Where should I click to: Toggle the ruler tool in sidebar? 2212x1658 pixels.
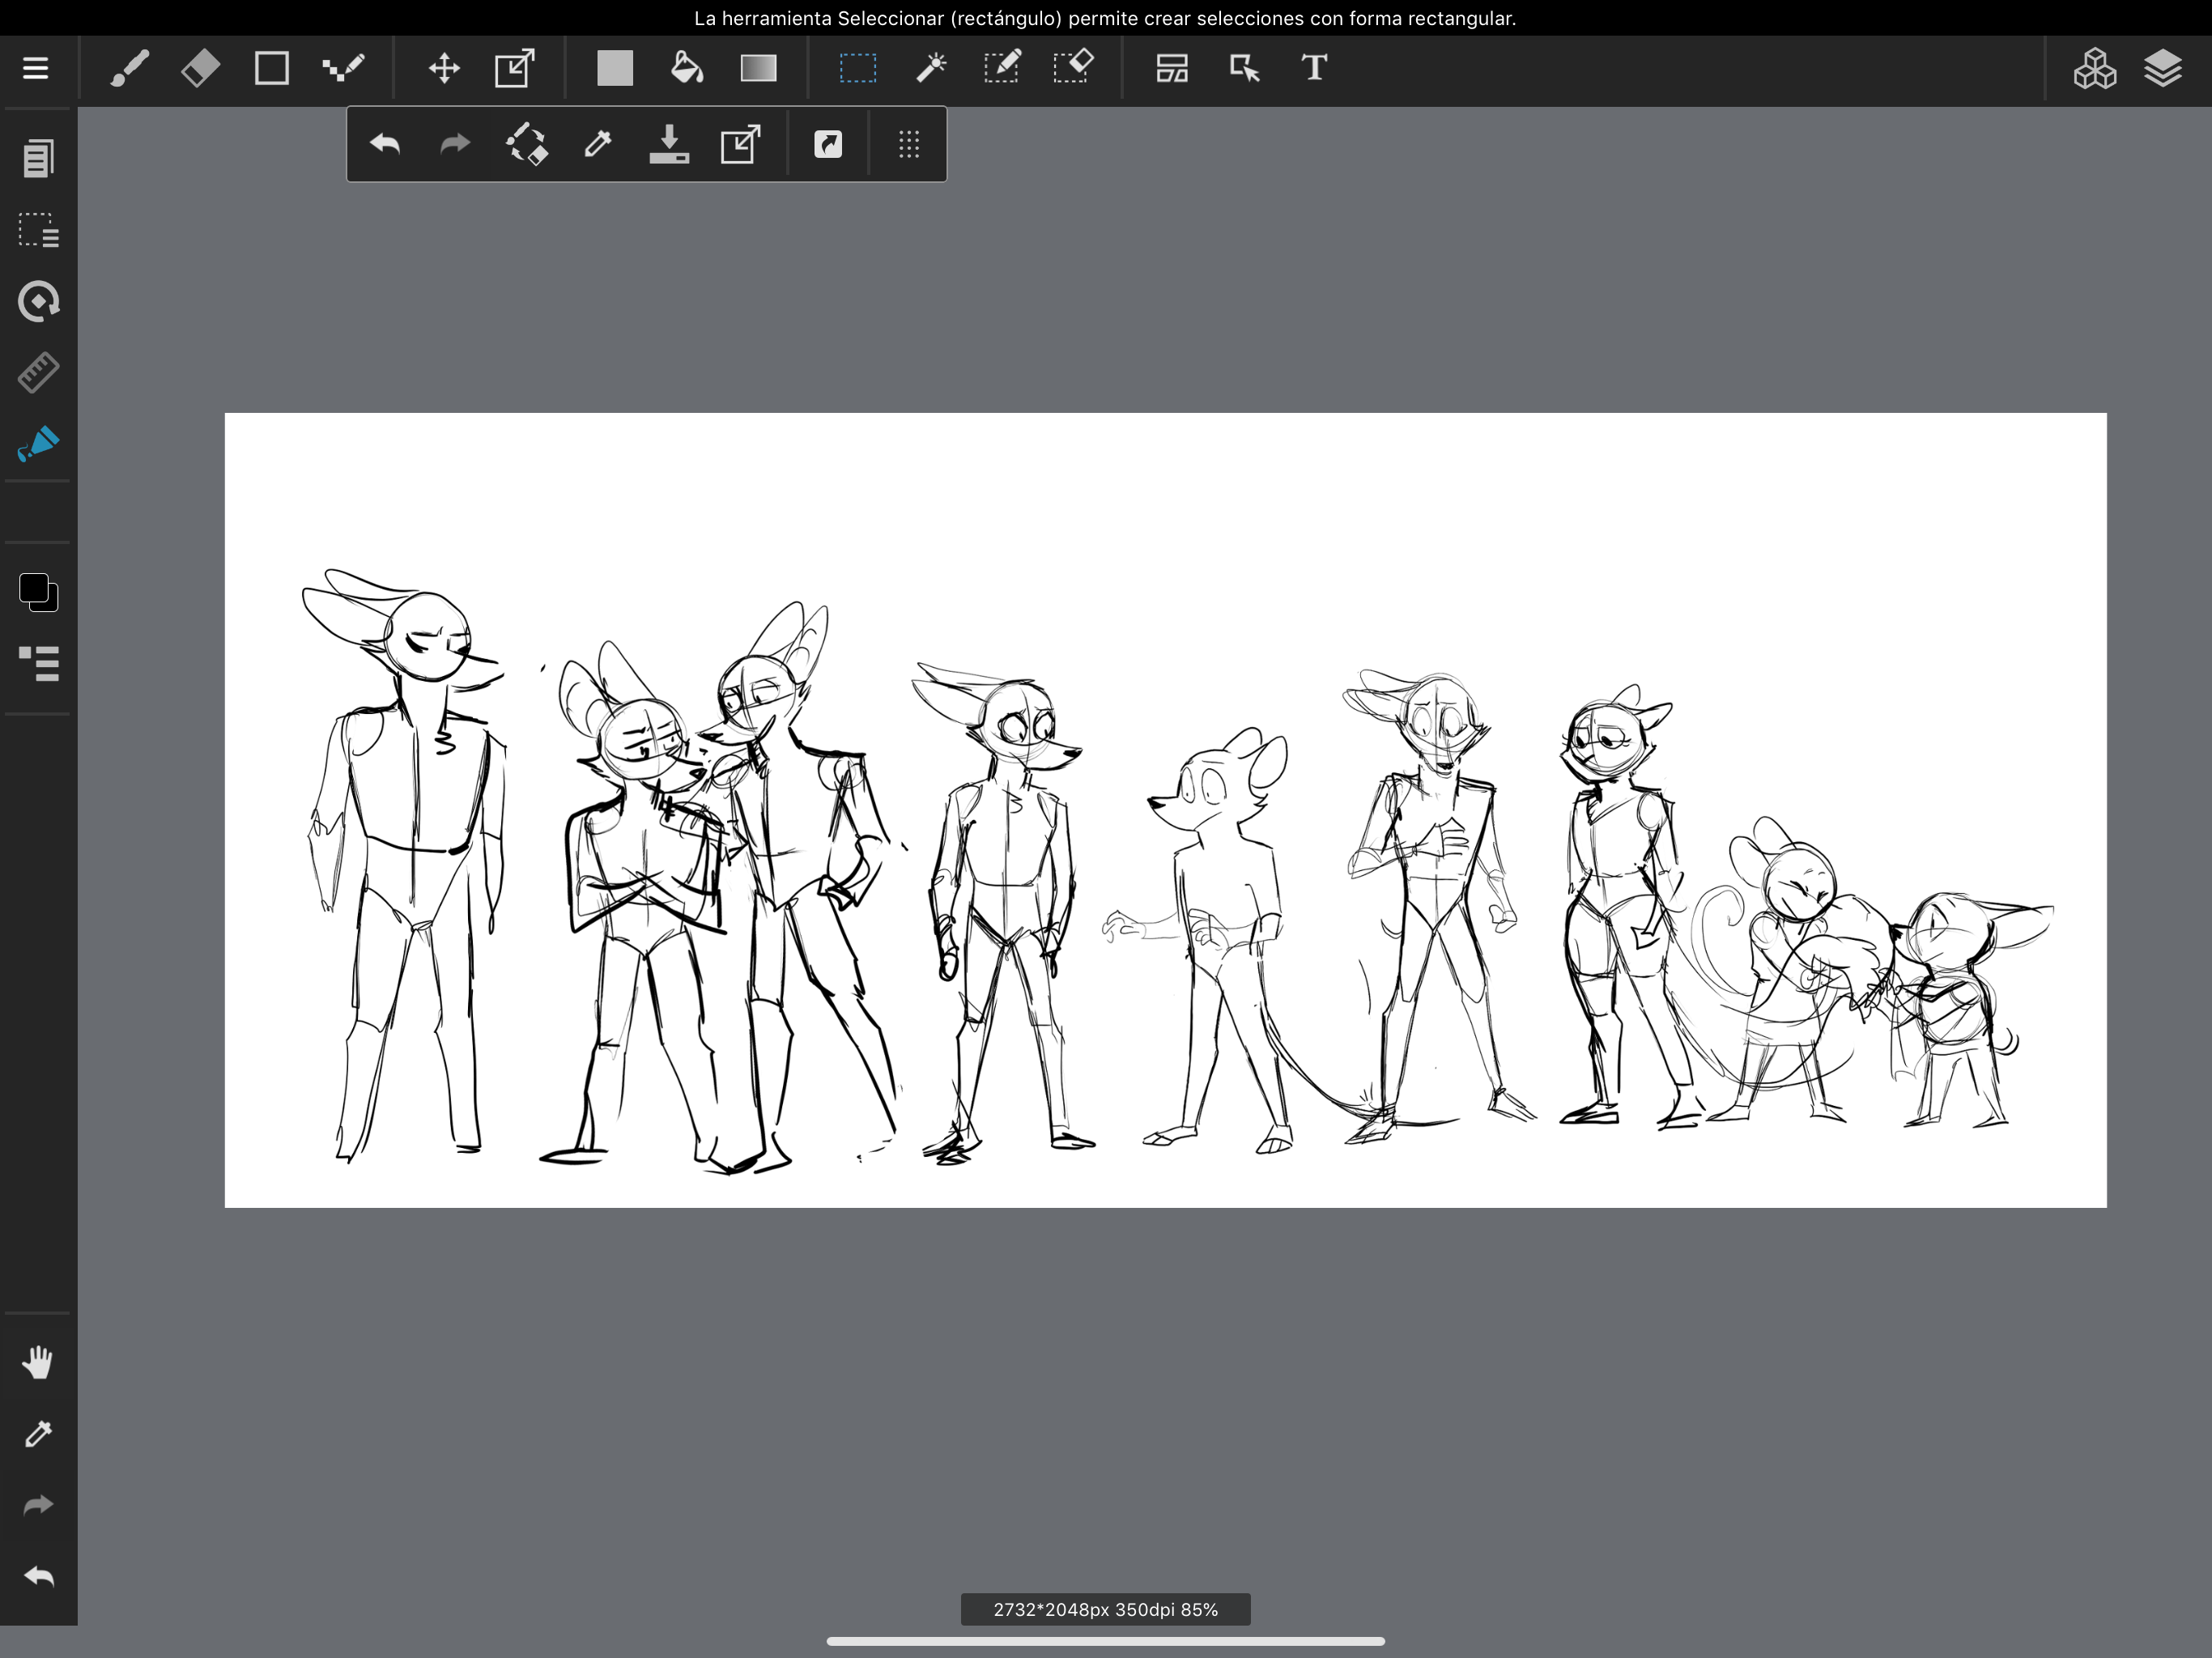point(38,372)
